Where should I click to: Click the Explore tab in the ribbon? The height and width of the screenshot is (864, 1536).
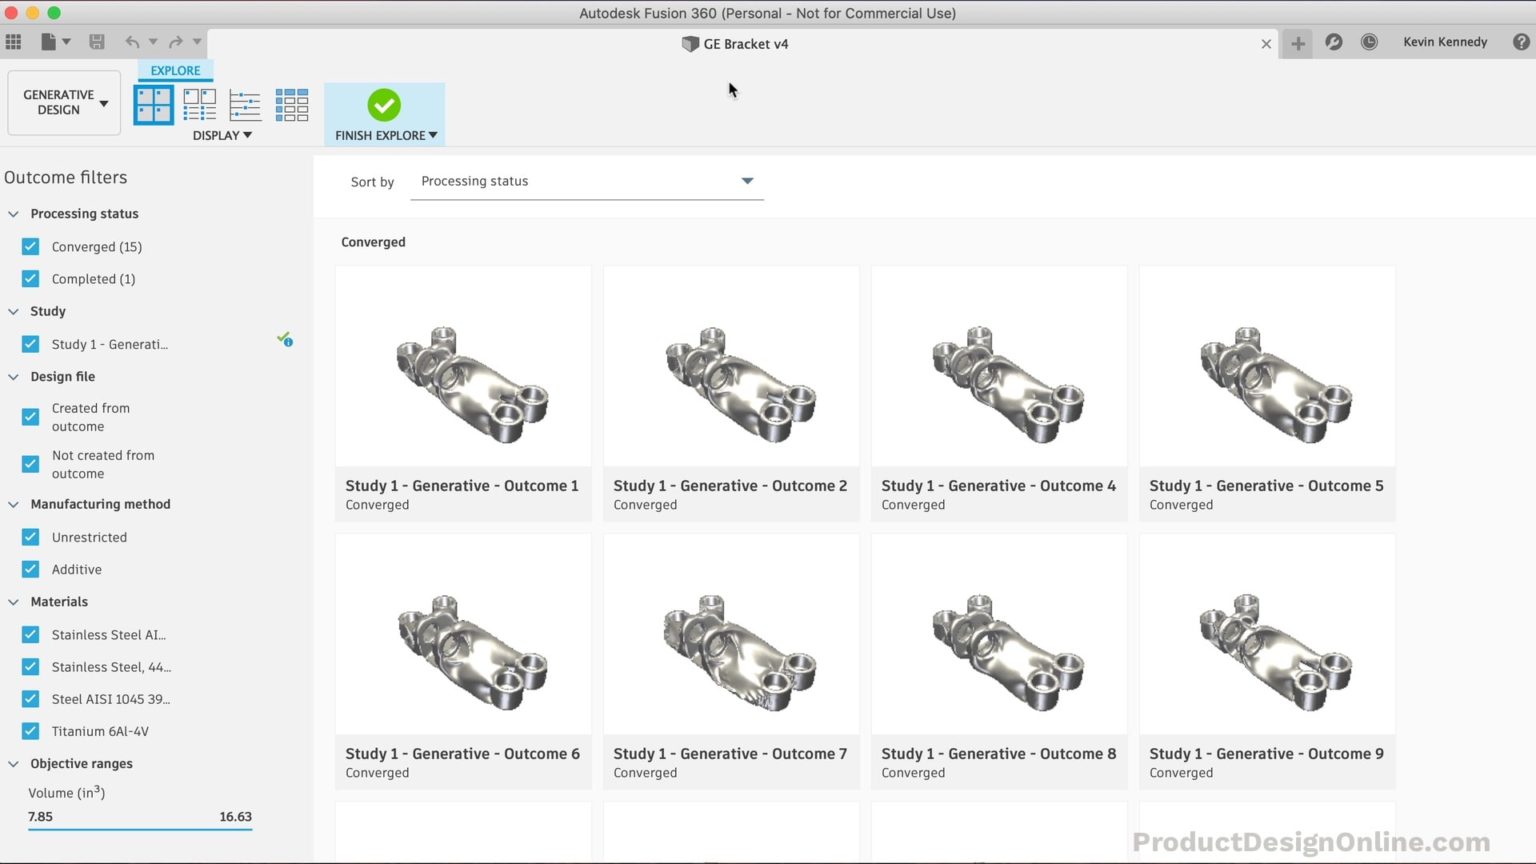coord(175,70)
